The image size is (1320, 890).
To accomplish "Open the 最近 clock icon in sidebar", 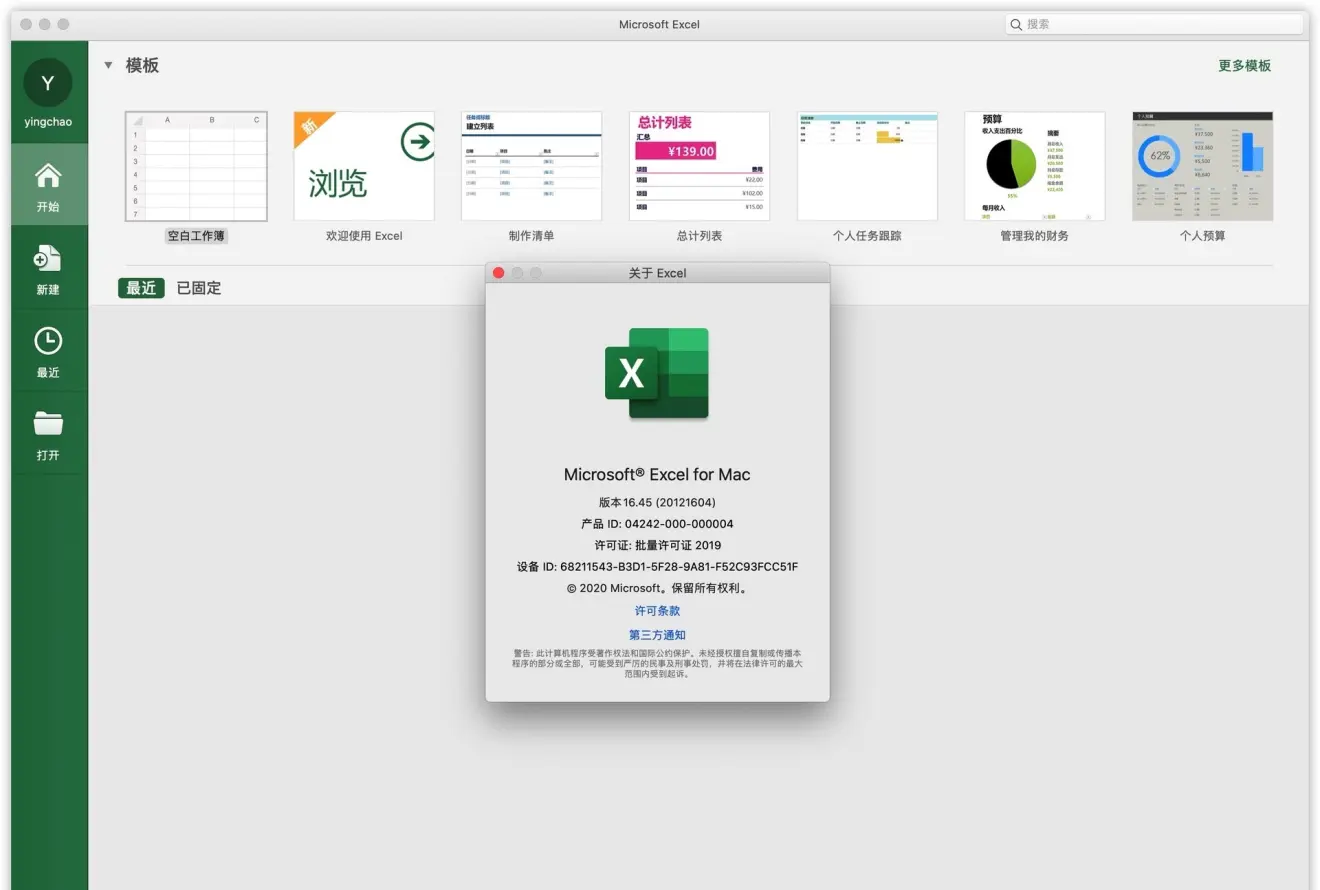I will pyautogui.click(x=48, y=341).
